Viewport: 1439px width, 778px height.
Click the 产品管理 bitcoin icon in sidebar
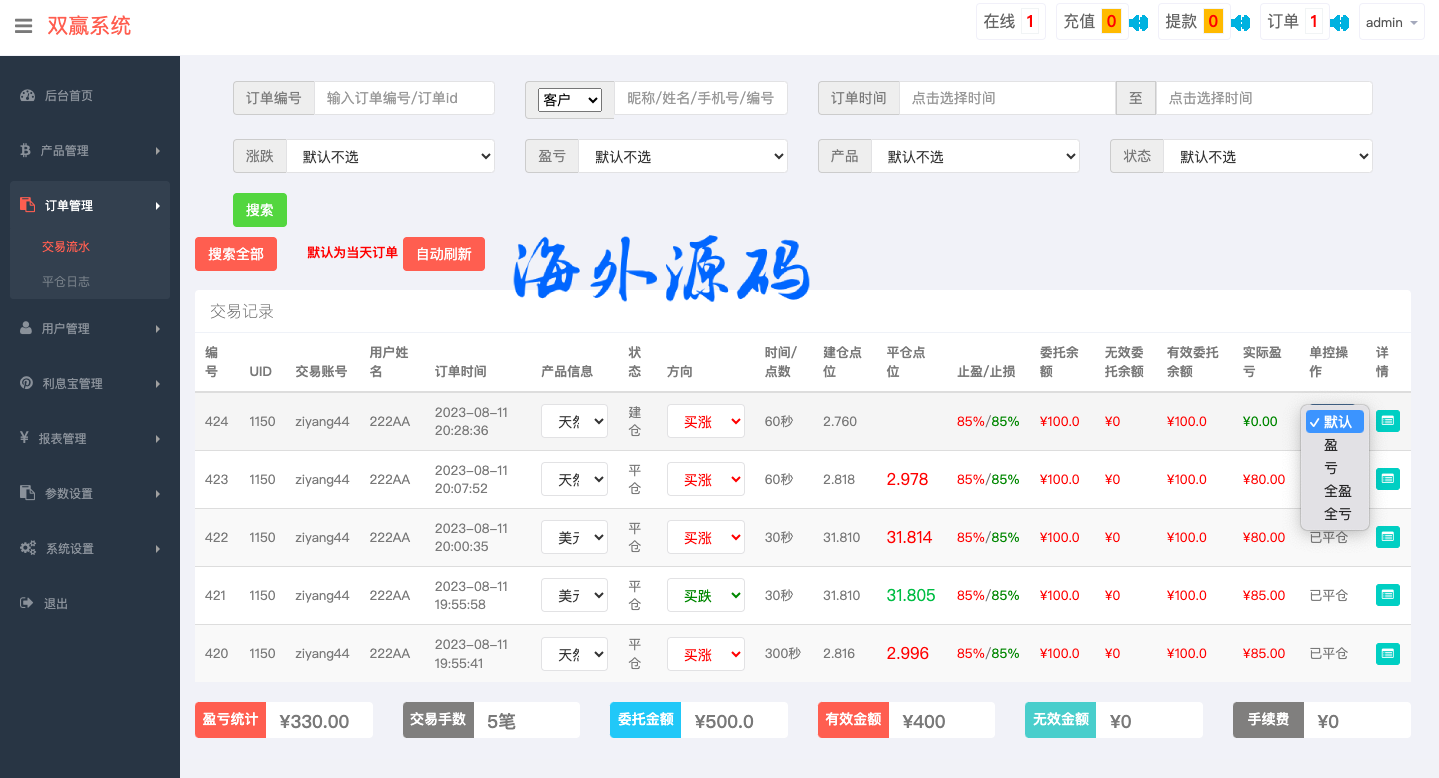[26, 151]
